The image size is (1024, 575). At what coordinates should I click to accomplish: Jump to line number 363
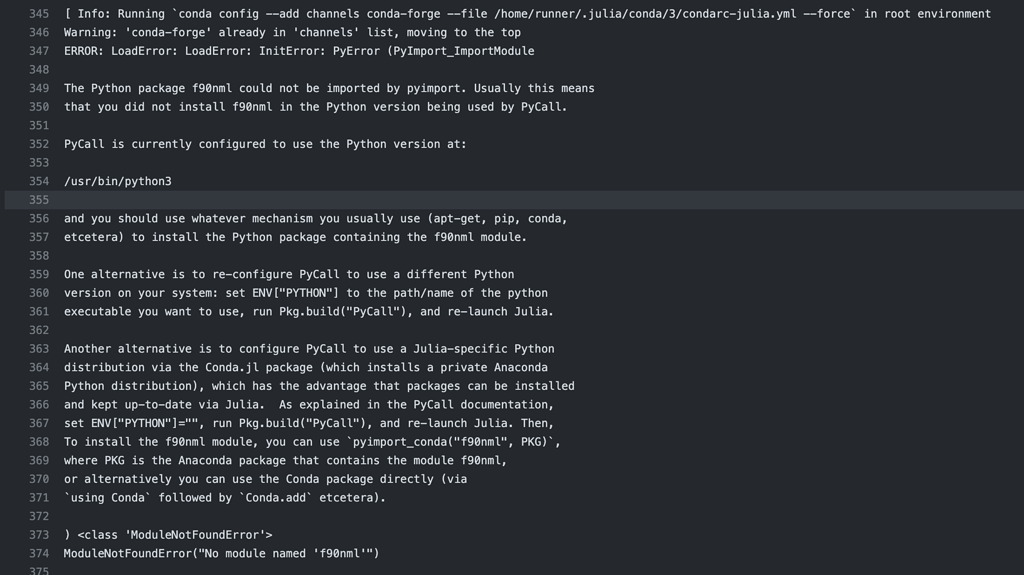[38, 349]
